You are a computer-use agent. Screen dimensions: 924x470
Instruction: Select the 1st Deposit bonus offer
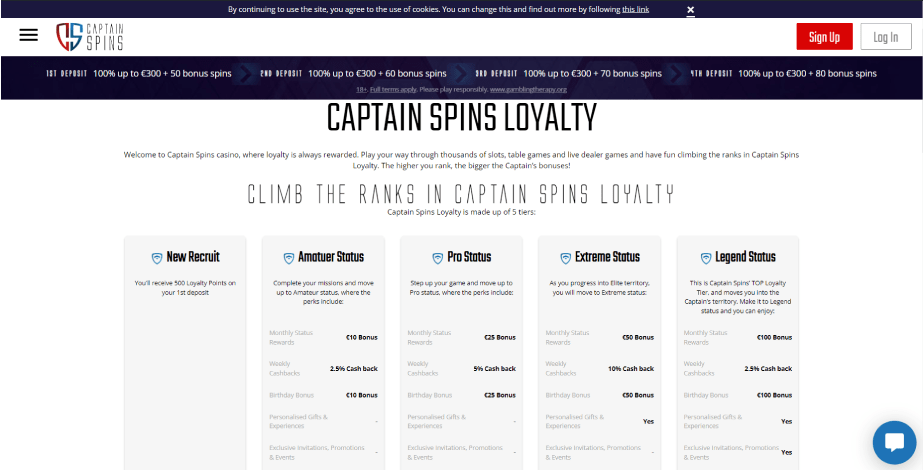[x=139, y=74]
